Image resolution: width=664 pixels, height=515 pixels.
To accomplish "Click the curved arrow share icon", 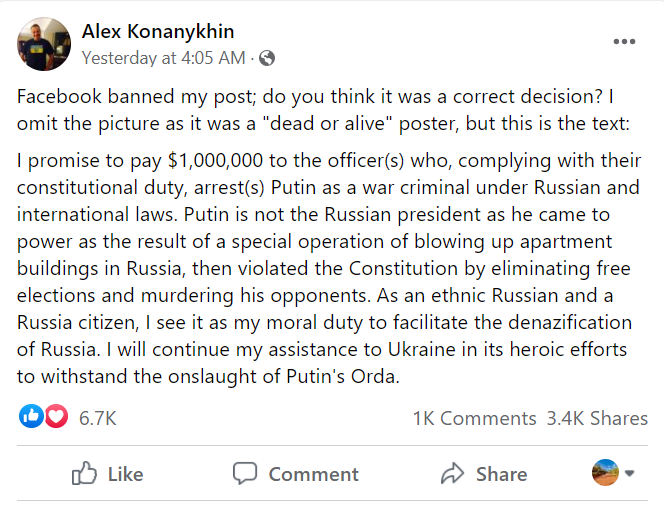I will pos(453,473).
